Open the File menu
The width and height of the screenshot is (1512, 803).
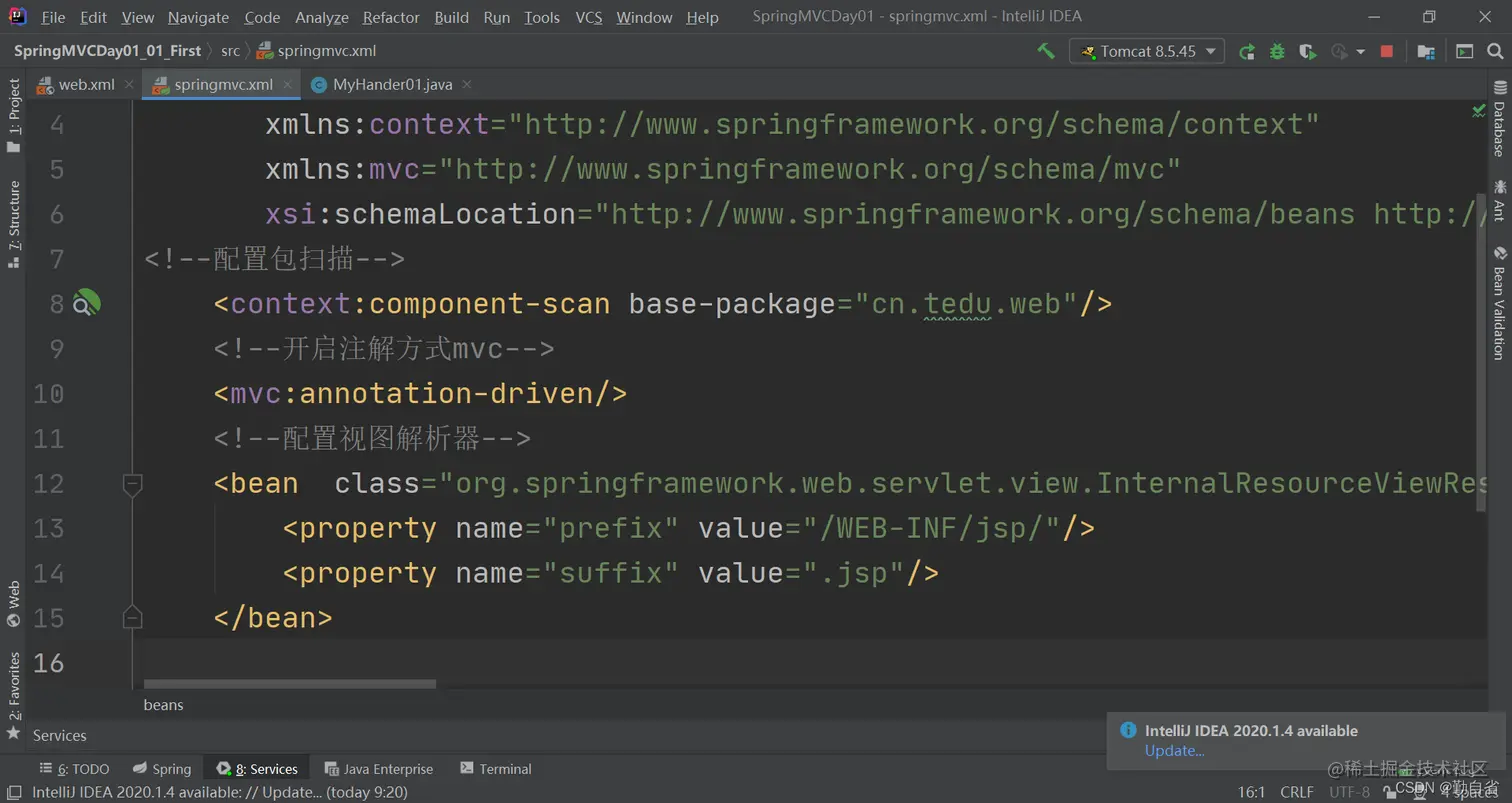tap(53, 17)
